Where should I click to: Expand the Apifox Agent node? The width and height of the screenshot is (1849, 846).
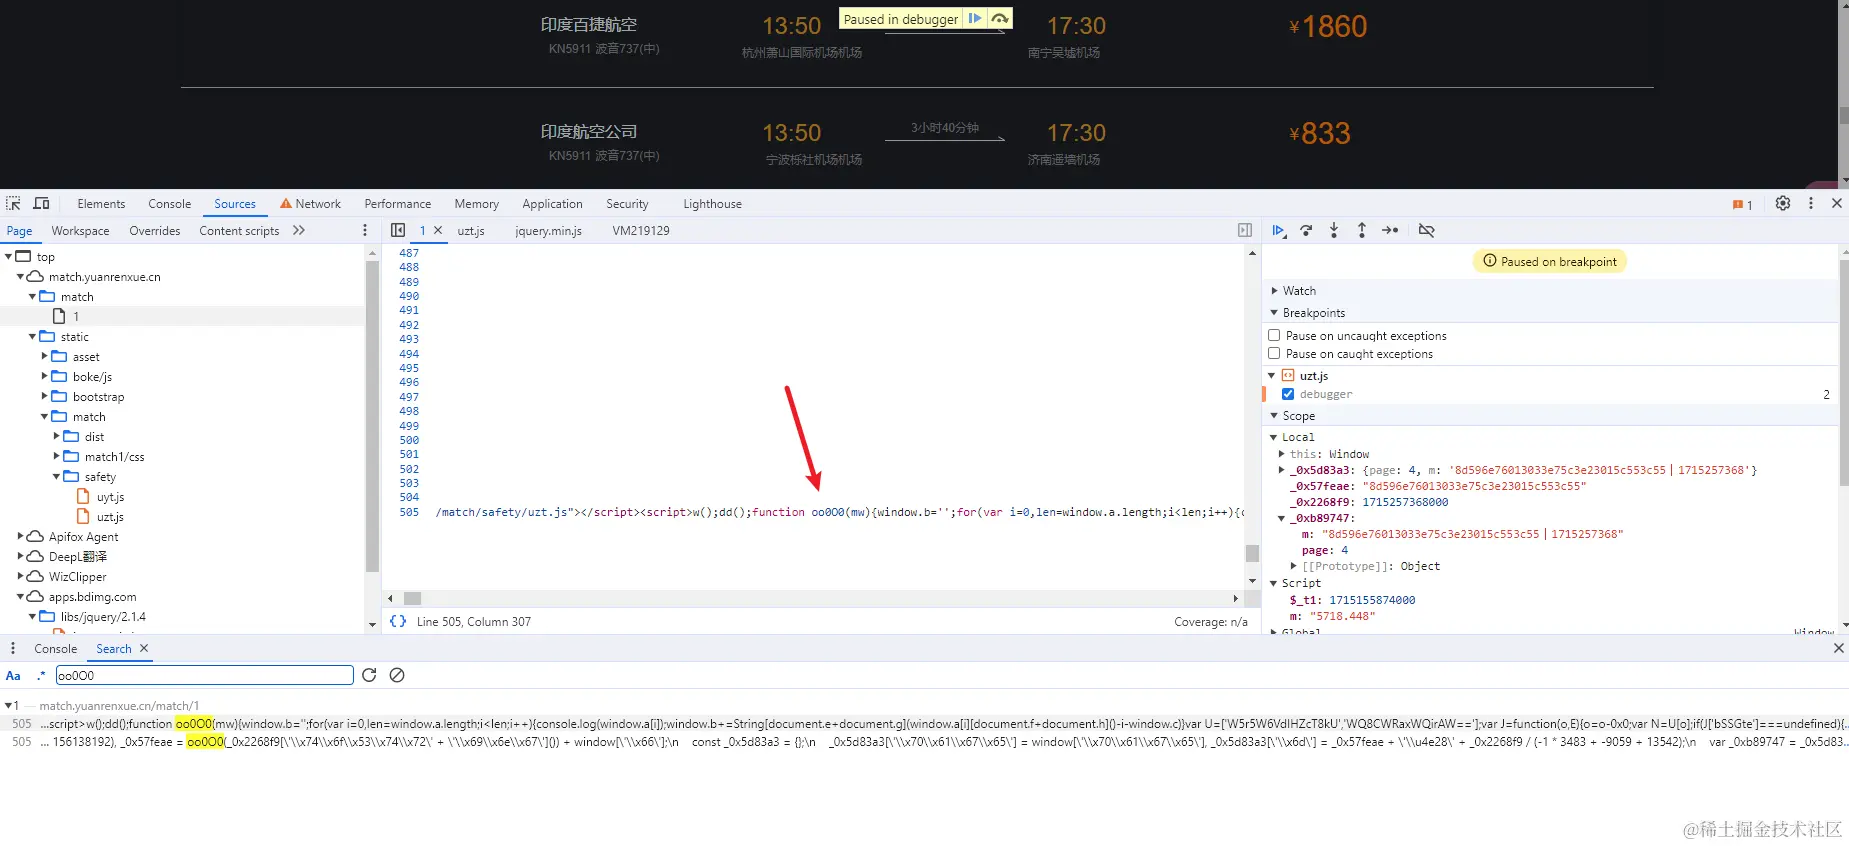click(20, 536)
